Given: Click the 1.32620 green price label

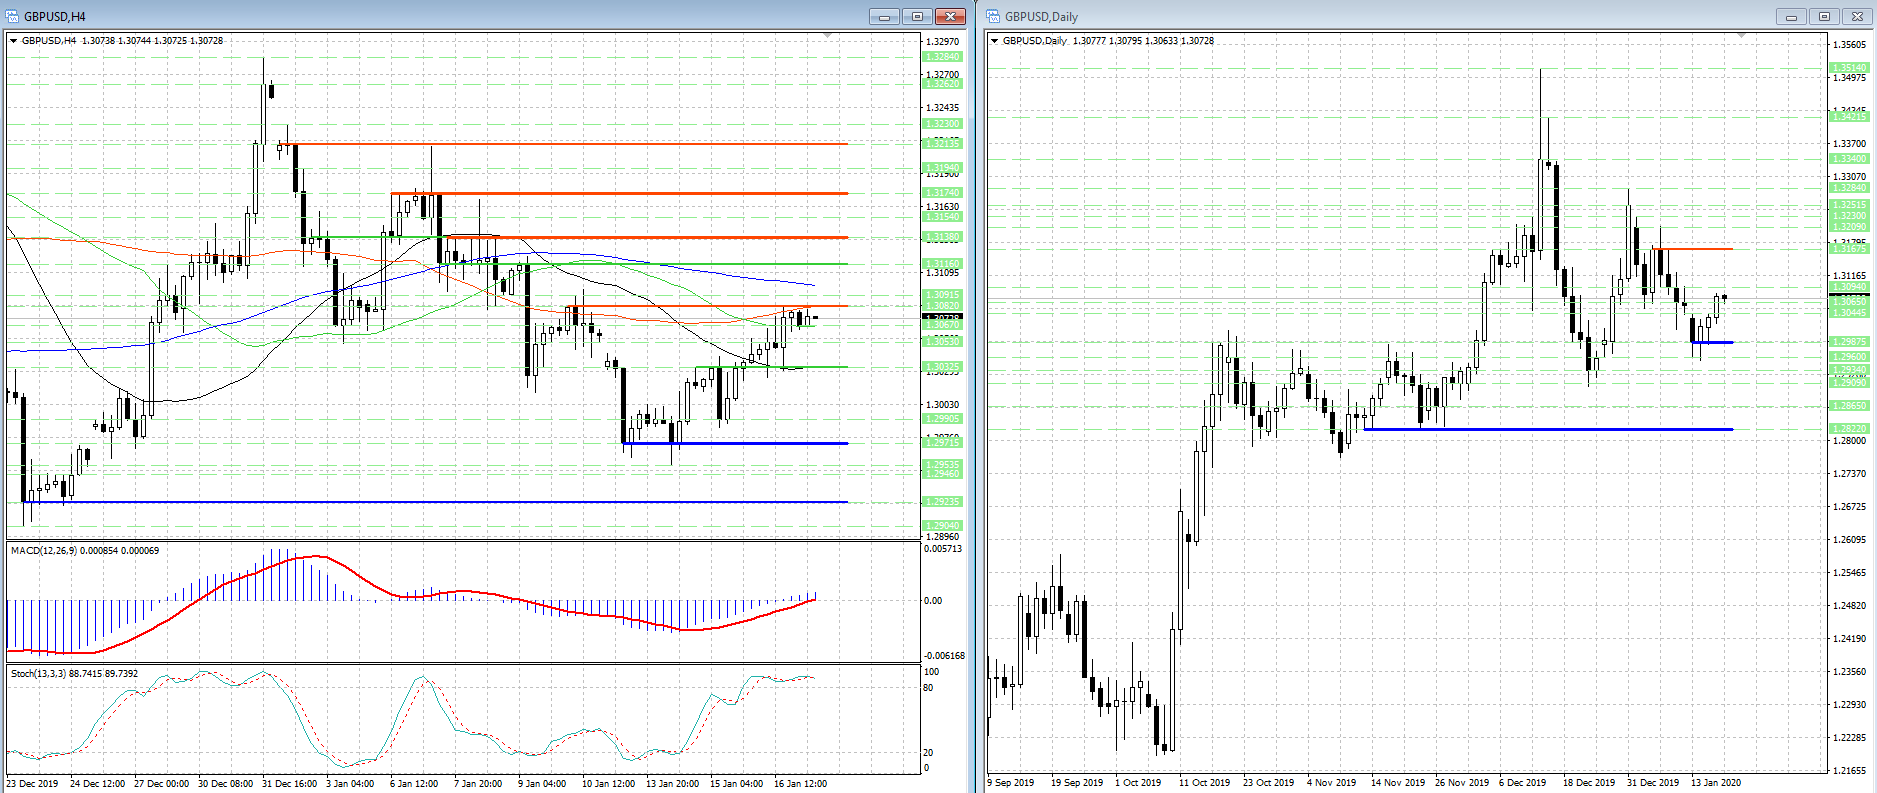Looking at the screenshot, I should [x=942, y=84].
